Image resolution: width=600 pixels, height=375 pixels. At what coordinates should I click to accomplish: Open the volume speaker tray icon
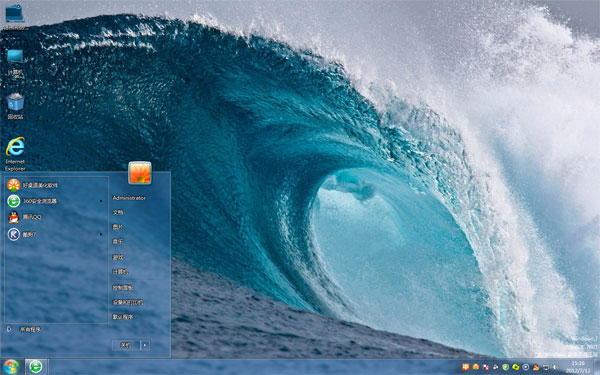click(x=556, y=367)
